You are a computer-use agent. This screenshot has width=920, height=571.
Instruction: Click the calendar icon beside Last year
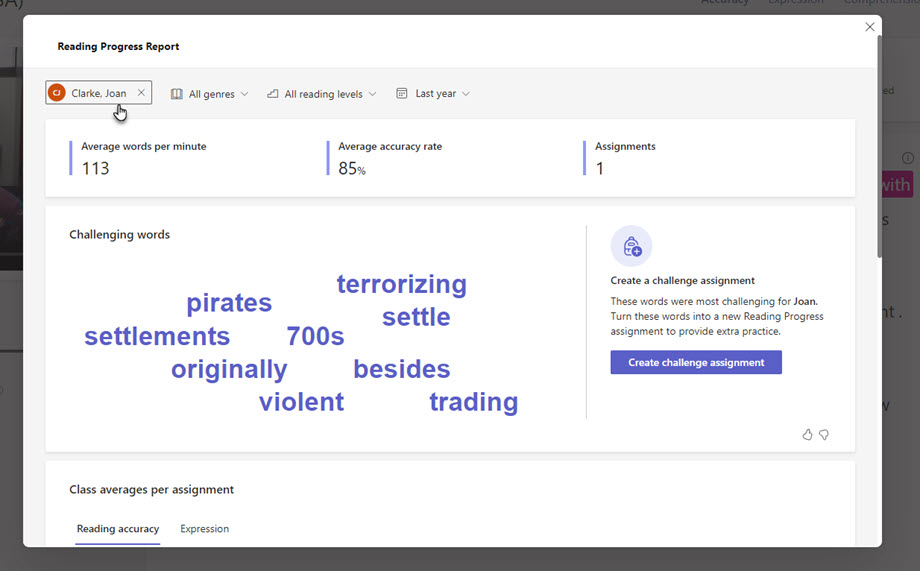pyautogui.click(x=402, y=93)
